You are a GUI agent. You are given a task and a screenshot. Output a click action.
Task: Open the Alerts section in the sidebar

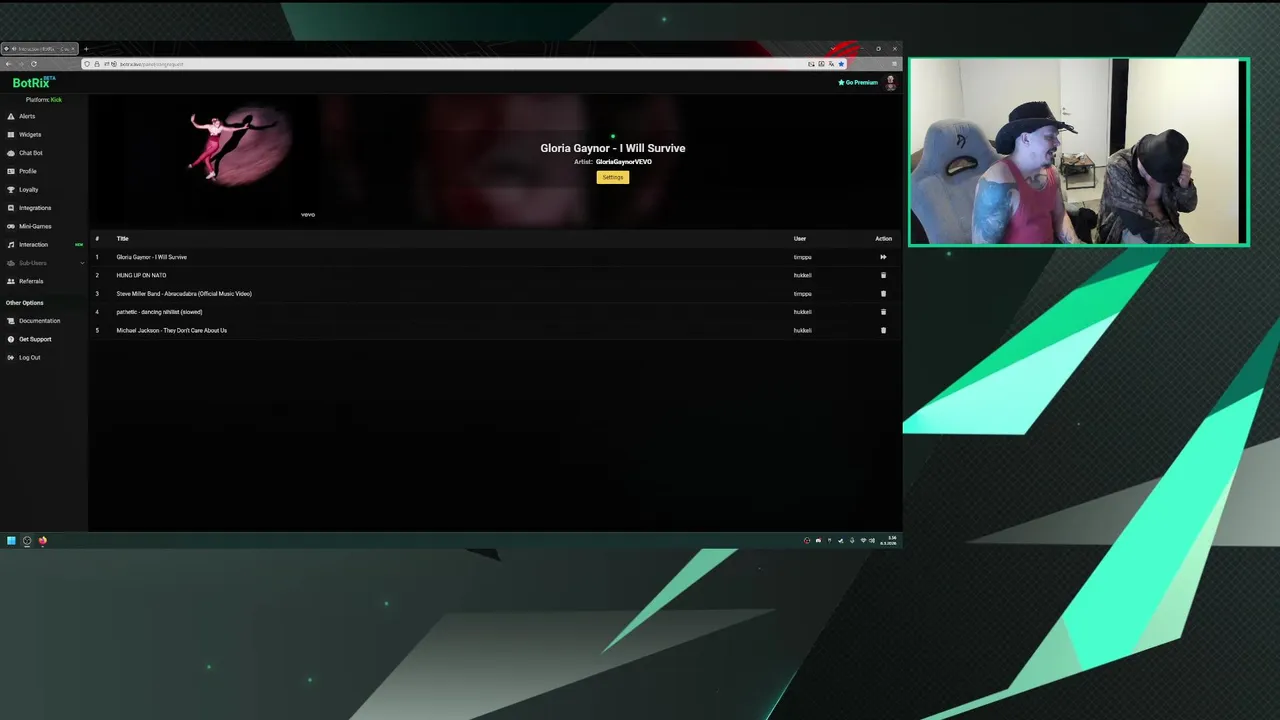[x=27, y=116]
